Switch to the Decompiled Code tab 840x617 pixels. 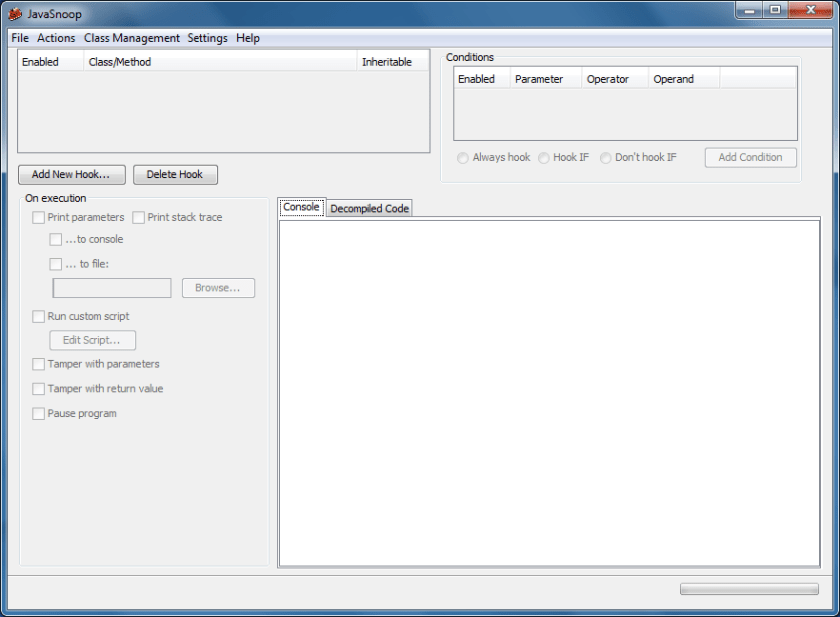pos(369,208)
